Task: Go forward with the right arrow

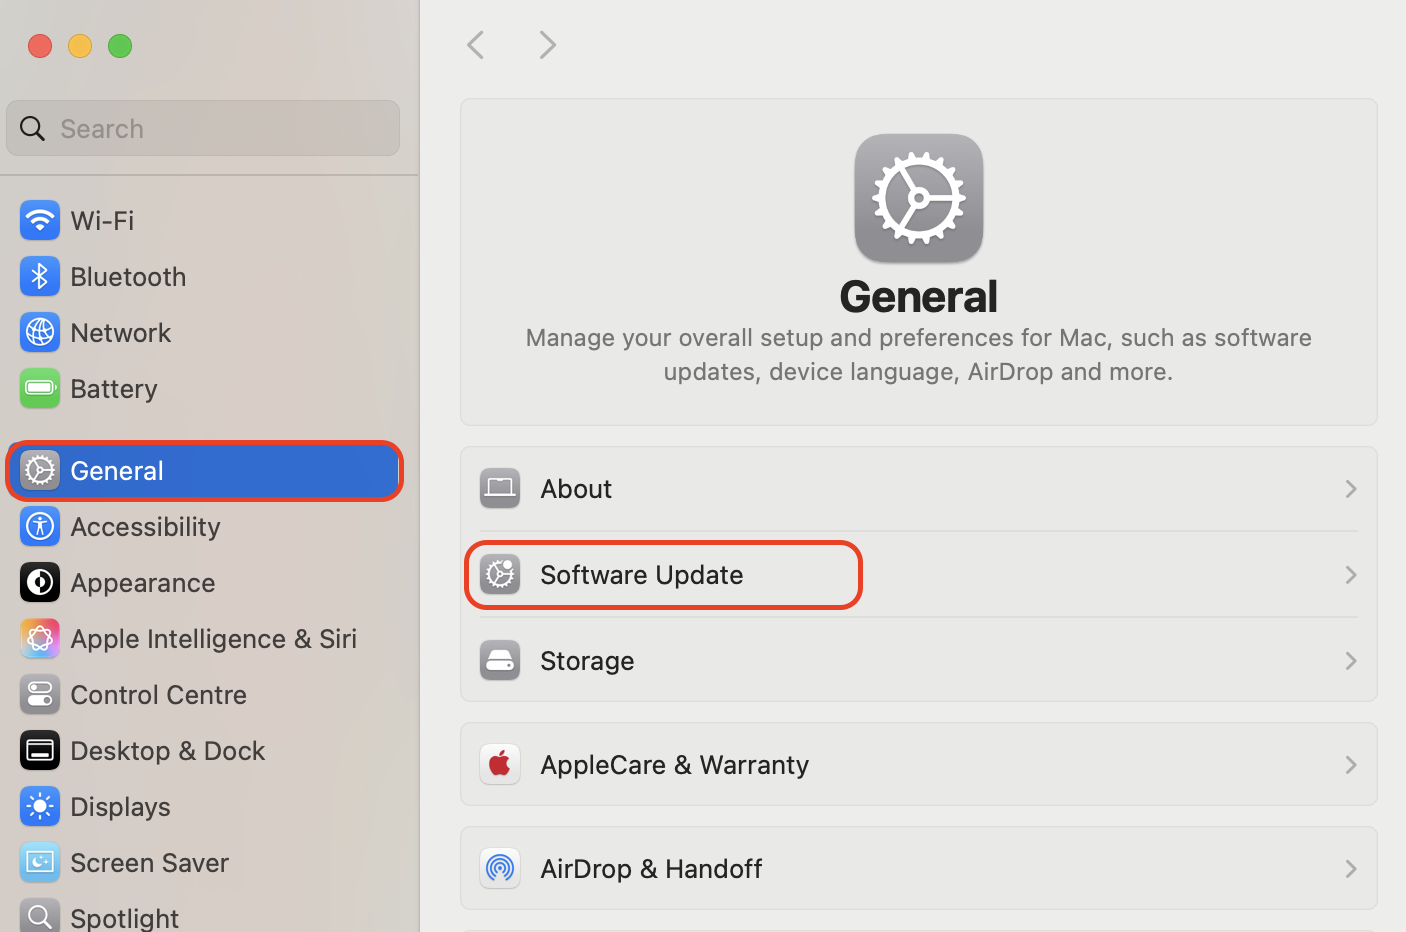Action: [547, 45]
